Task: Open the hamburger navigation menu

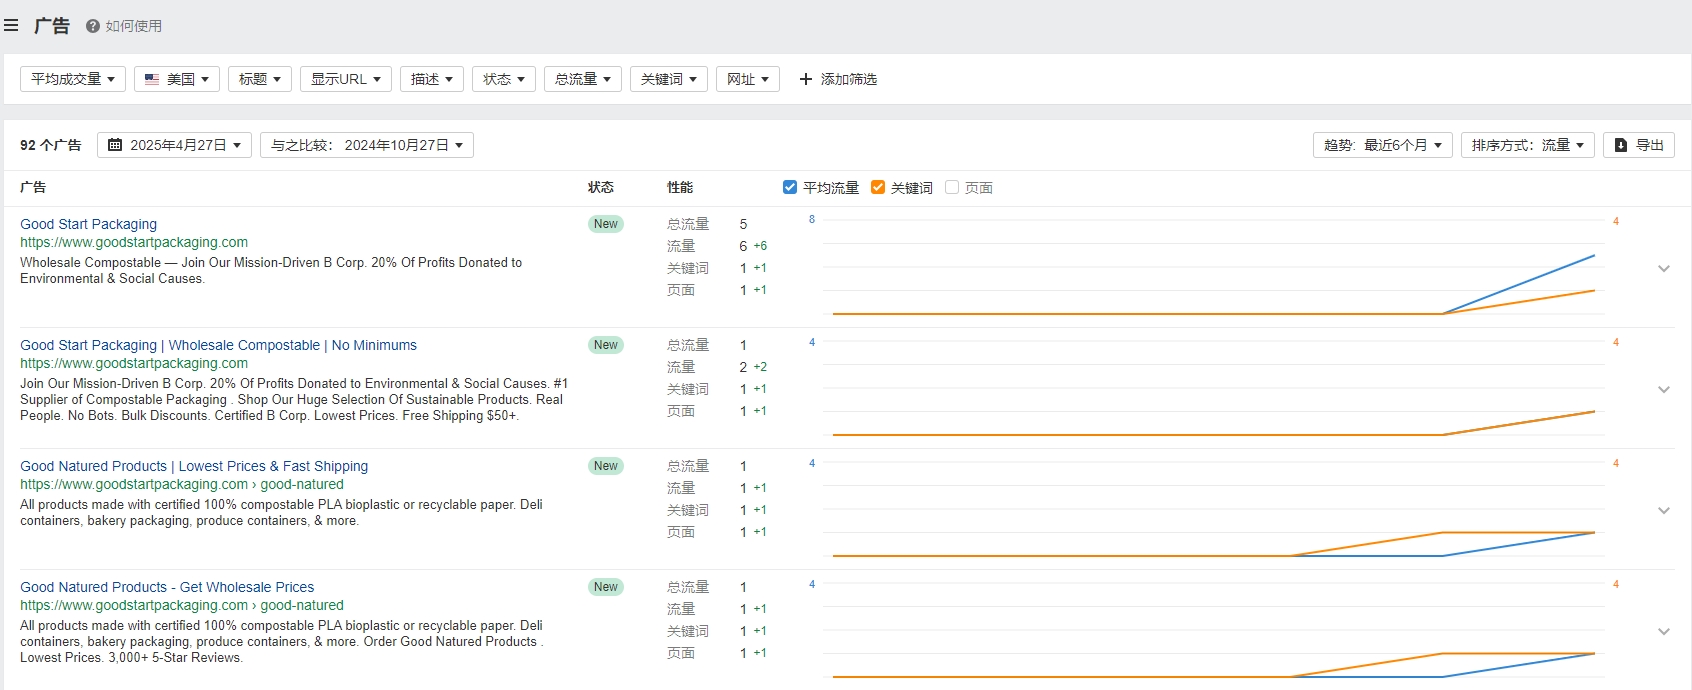Action: click(11, 26)
